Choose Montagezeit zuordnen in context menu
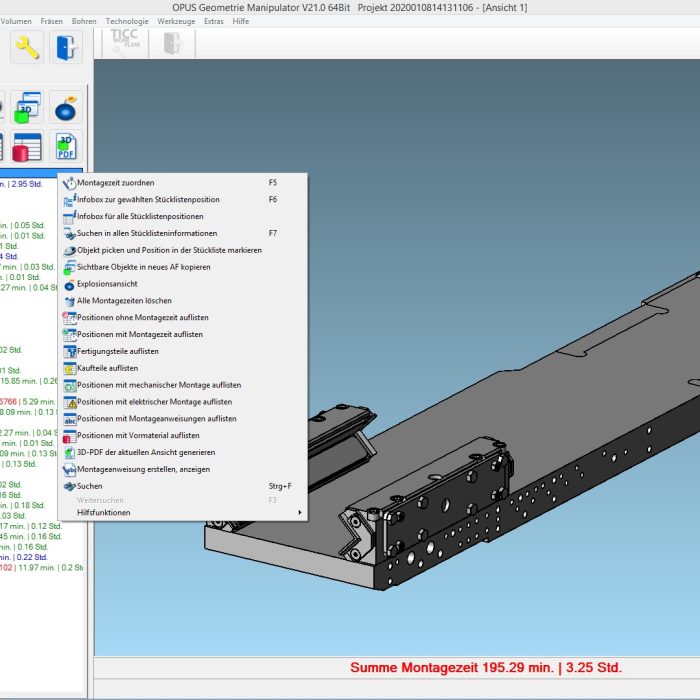This screenshot has width=700, height=700. click(x=183, y=183)
